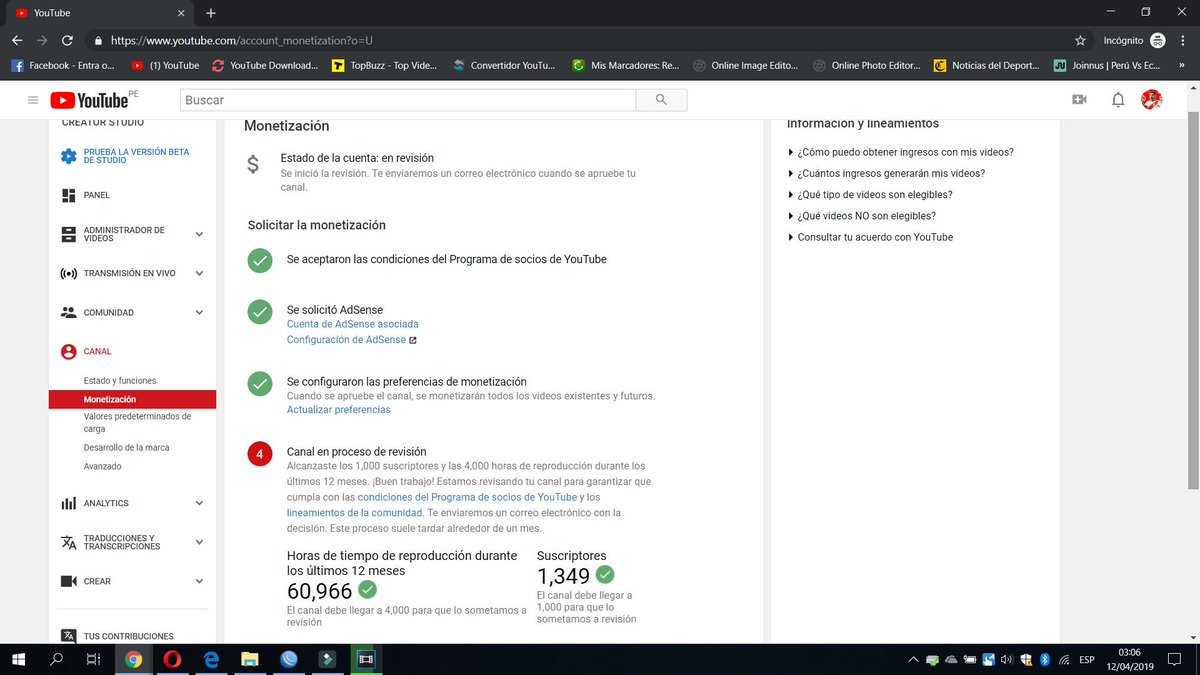Open File Explorer from taskbar
Viewport: 1200px width, 675px height.
pos(250,659)
